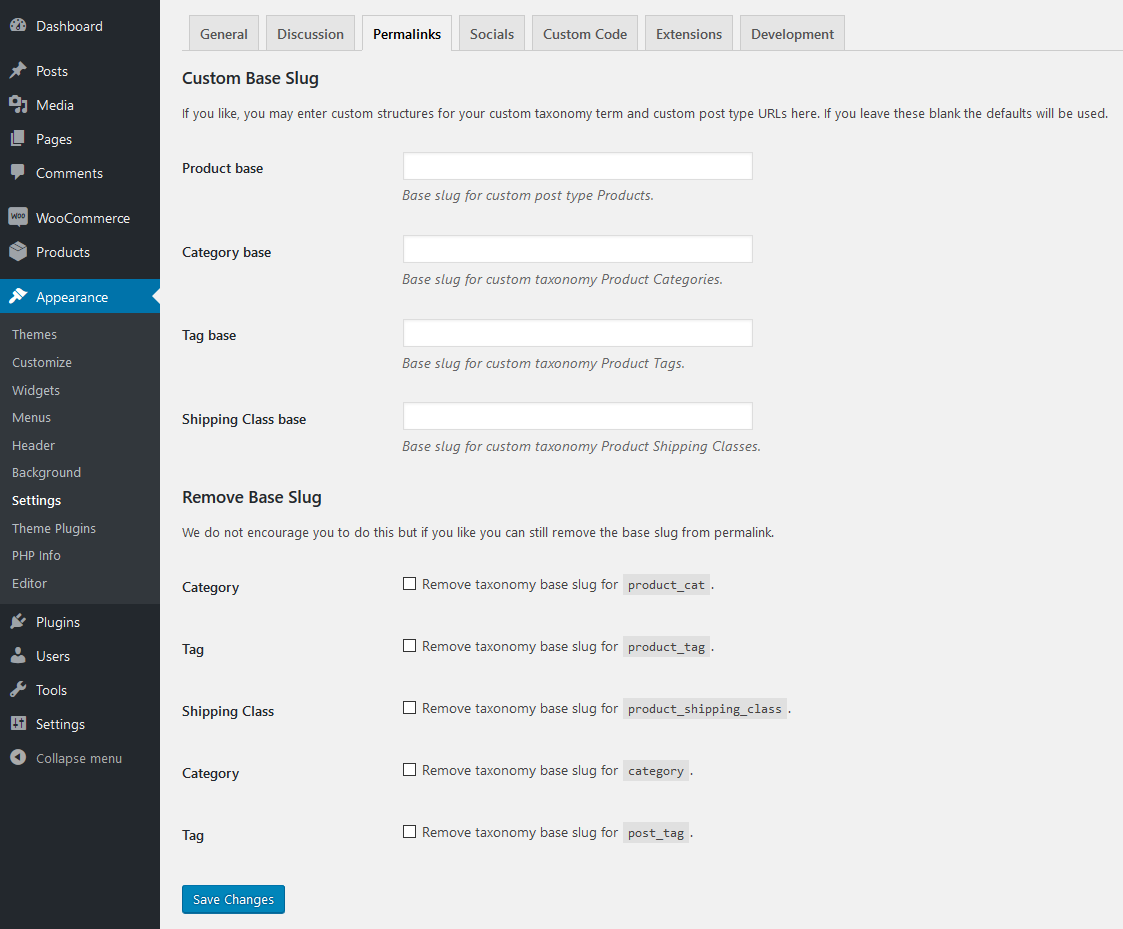Switch to the General tab
This screenshot has height=929, width=1123.
[223, 34]
